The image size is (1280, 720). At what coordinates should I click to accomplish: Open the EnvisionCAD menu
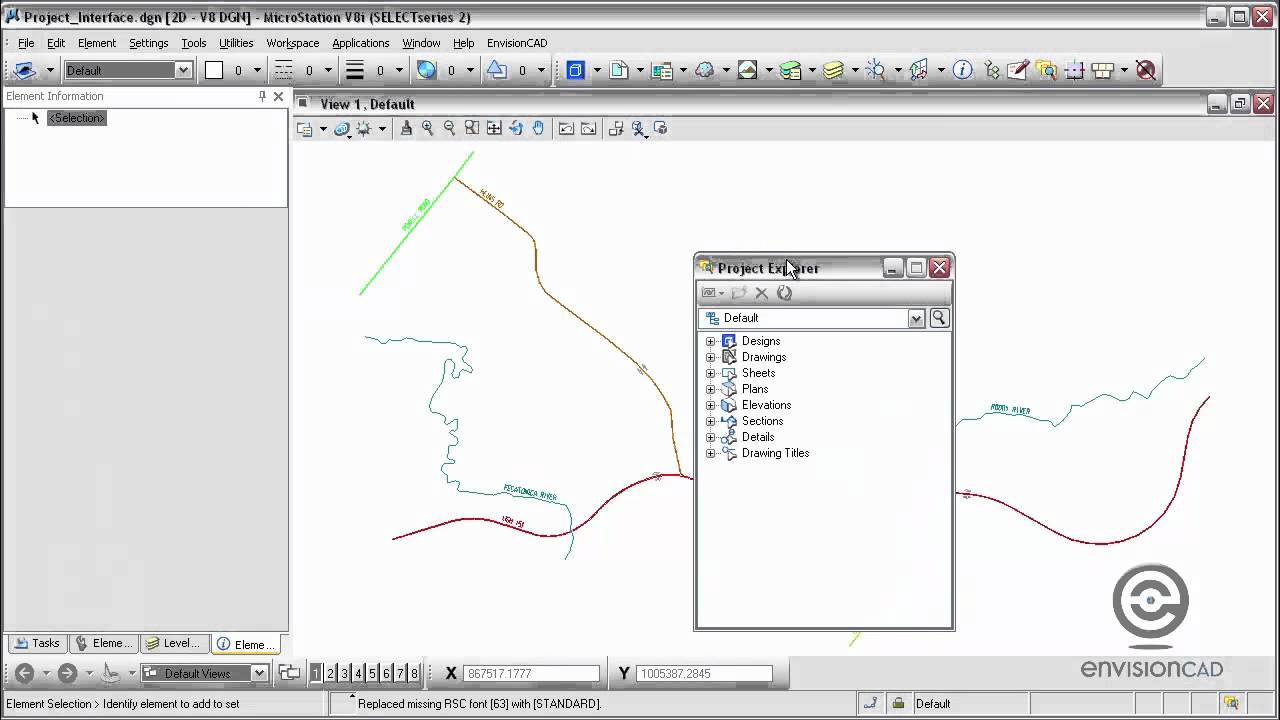coord(517,43)
